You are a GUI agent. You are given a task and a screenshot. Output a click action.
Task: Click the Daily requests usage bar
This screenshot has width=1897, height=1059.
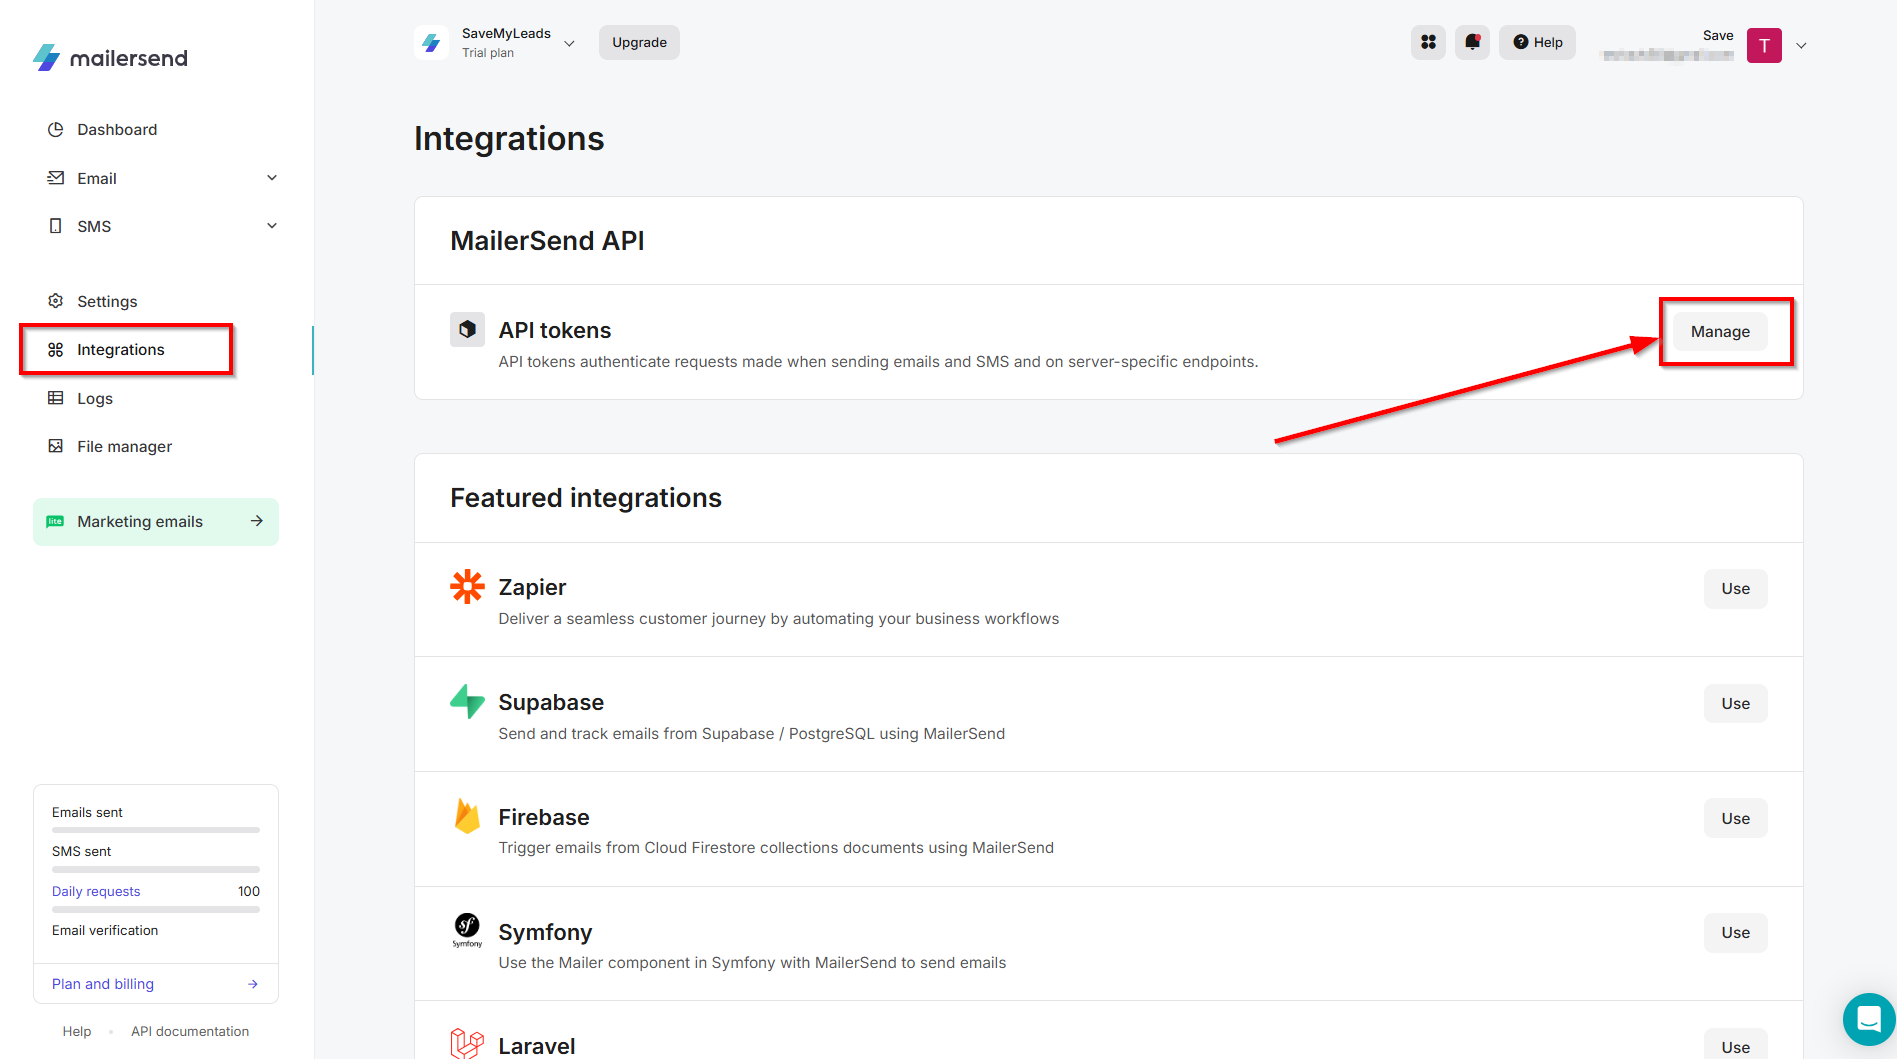[156, 909]
